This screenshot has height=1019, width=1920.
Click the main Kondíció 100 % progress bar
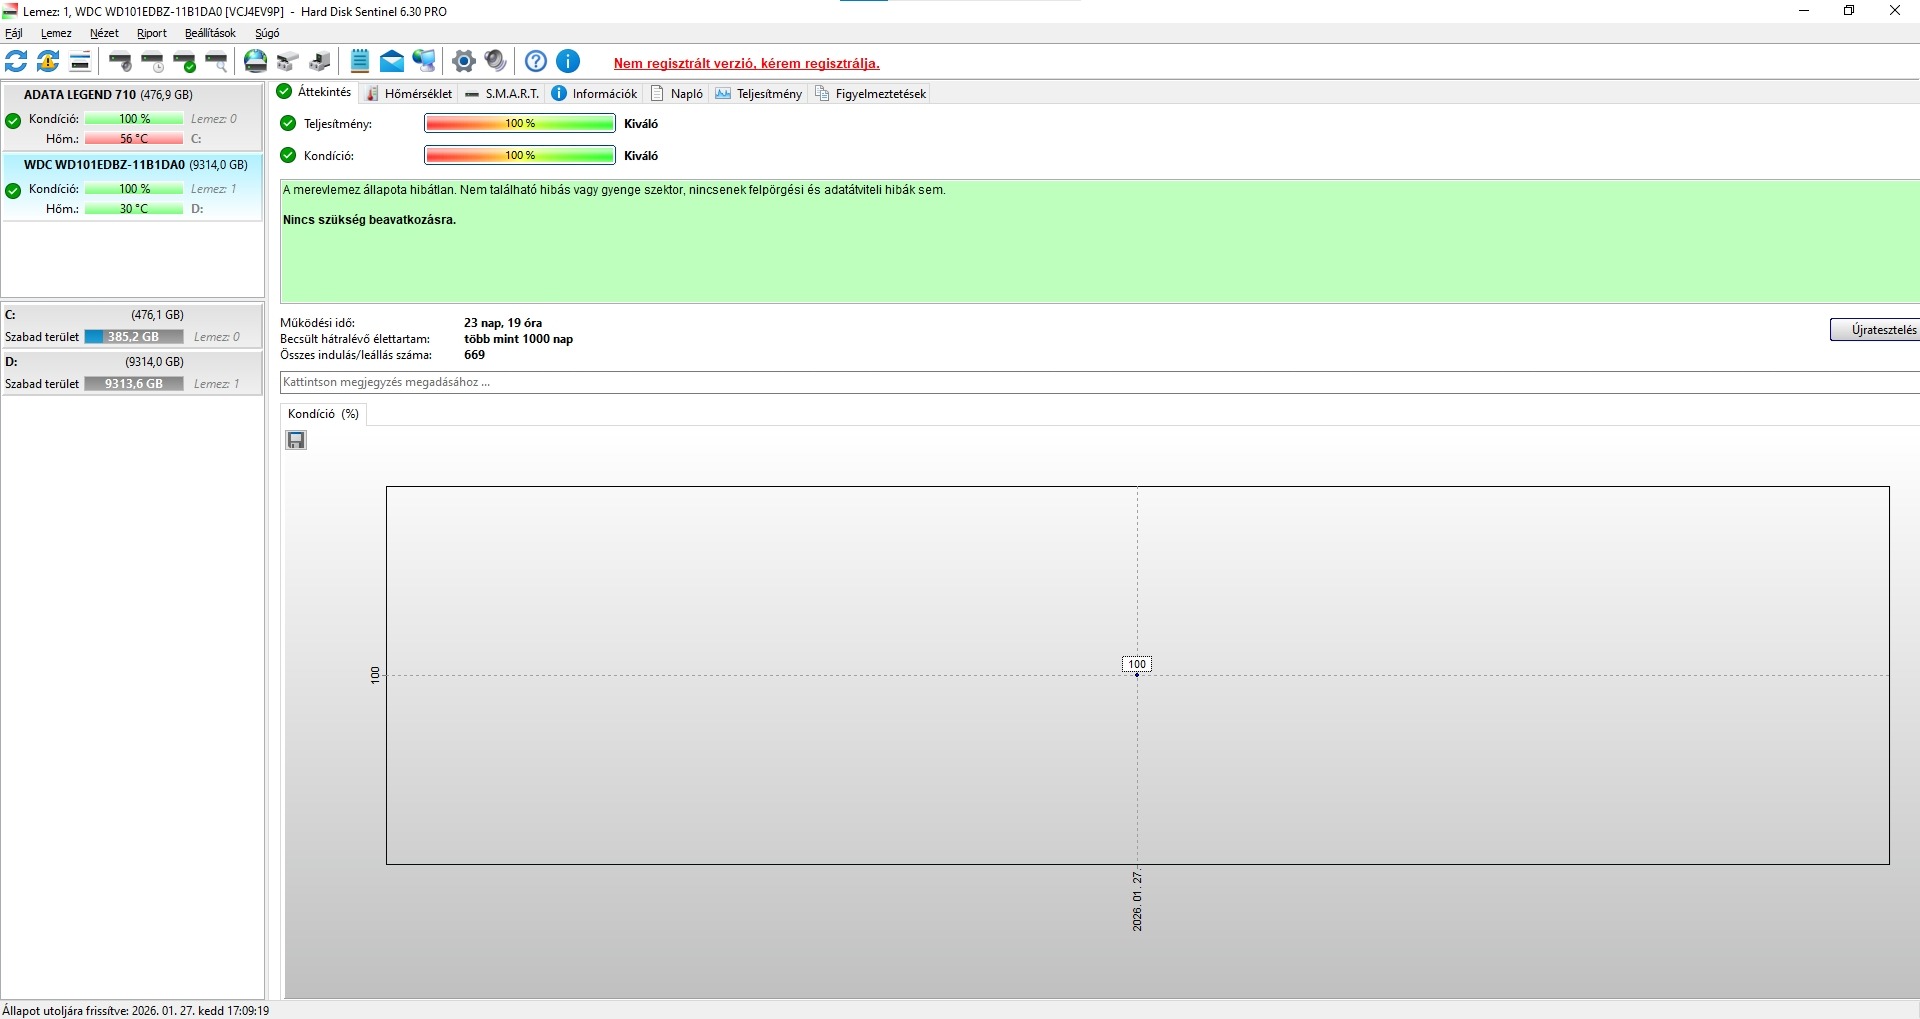520,155
